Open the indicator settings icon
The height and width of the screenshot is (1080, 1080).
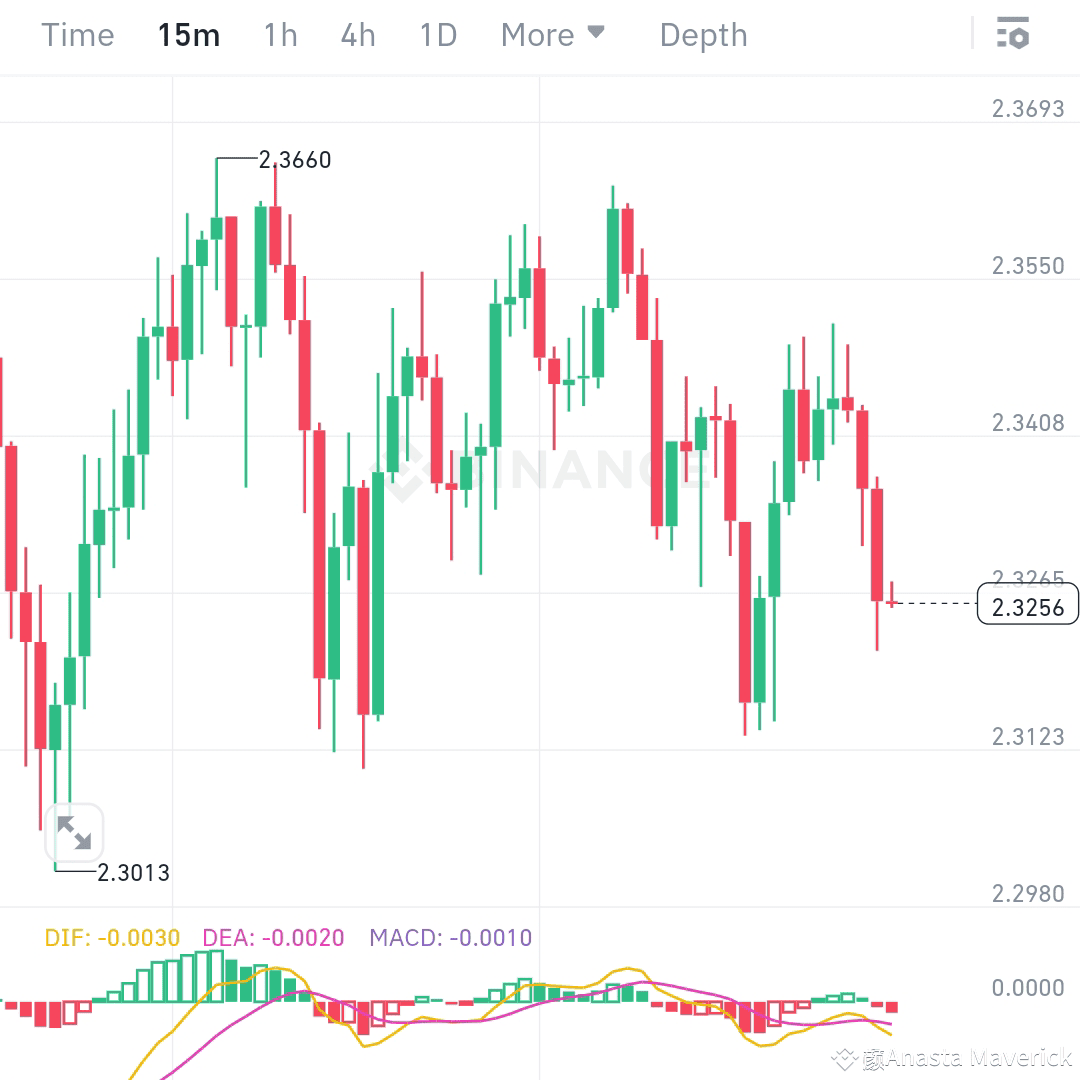tap(1014, 34)
